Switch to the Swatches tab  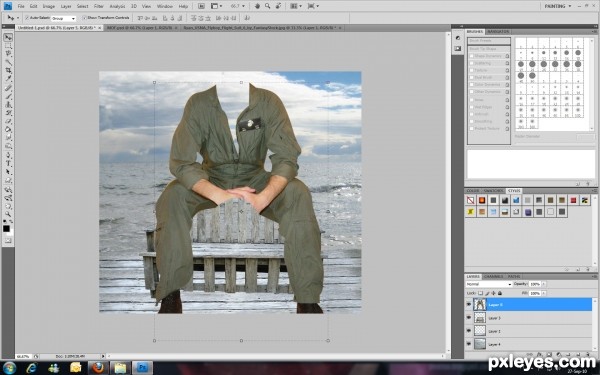[x=494, y=191]
